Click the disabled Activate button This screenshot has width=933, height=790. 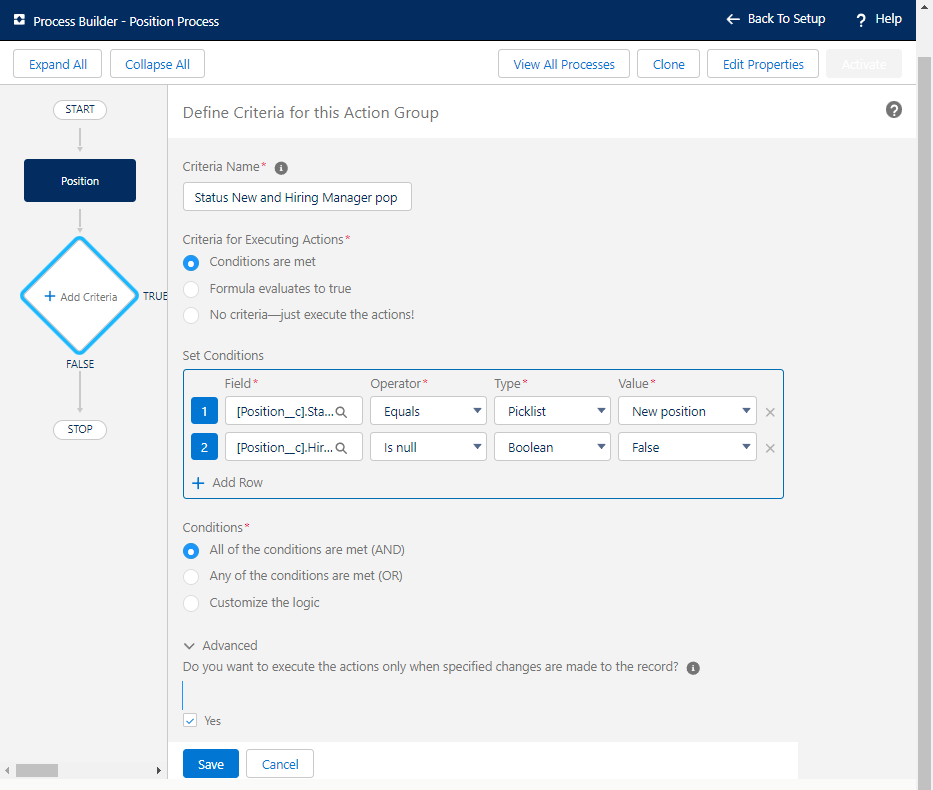pyautogui.click(x=863, y=64)
